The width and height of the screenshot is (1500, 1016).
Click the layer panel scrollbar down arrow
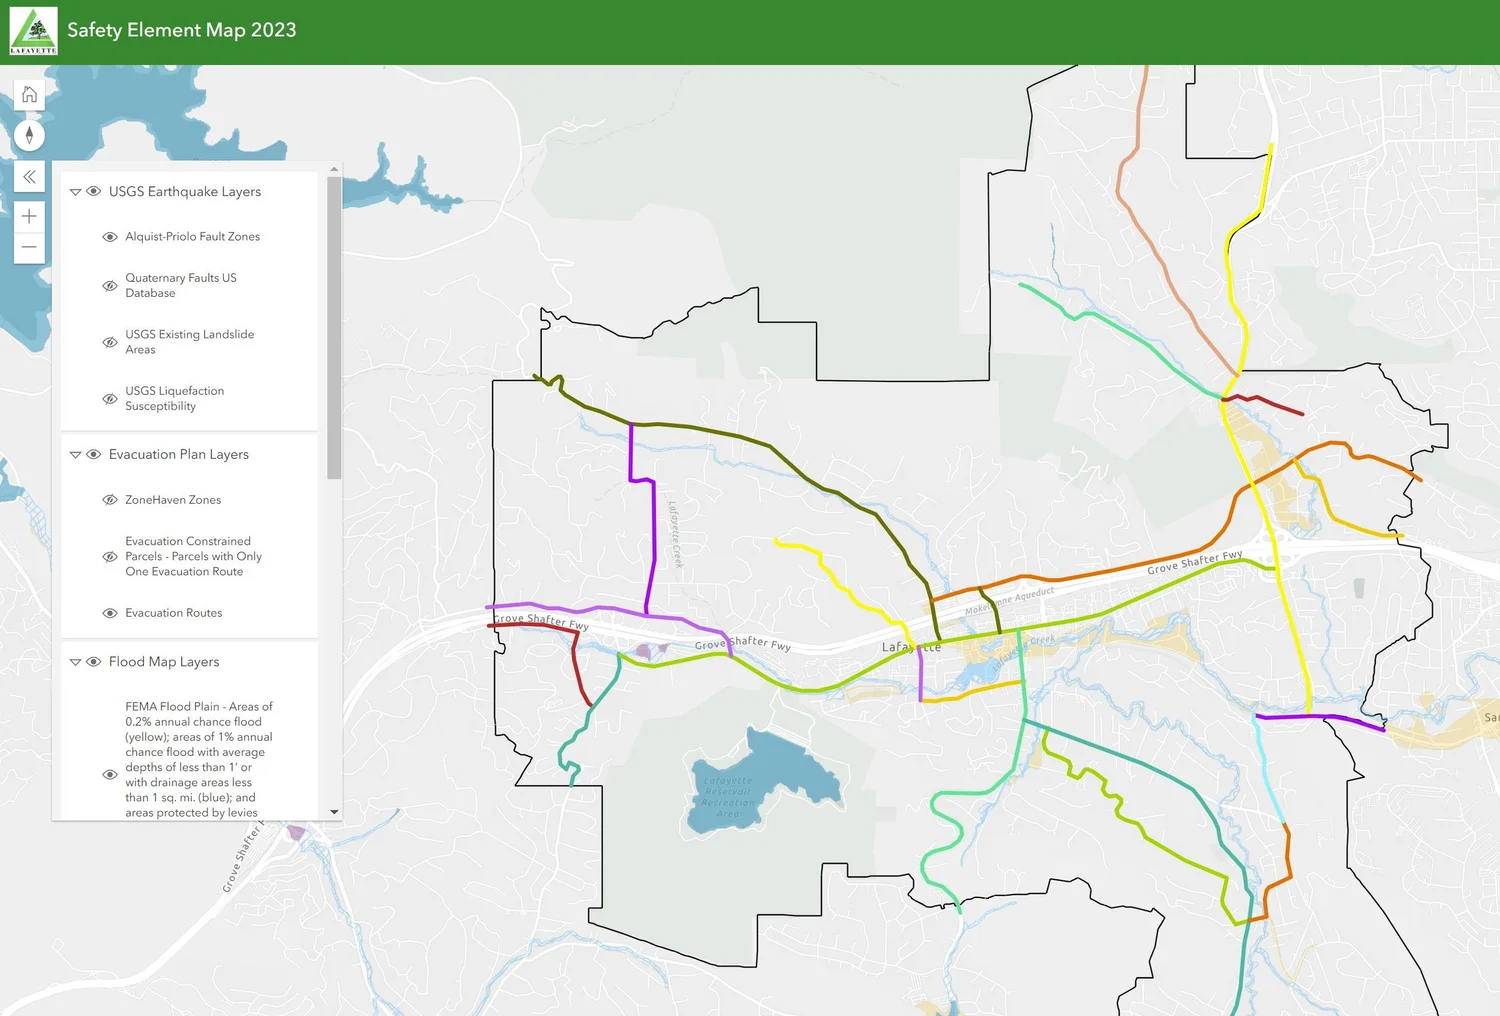click(334, 811)
